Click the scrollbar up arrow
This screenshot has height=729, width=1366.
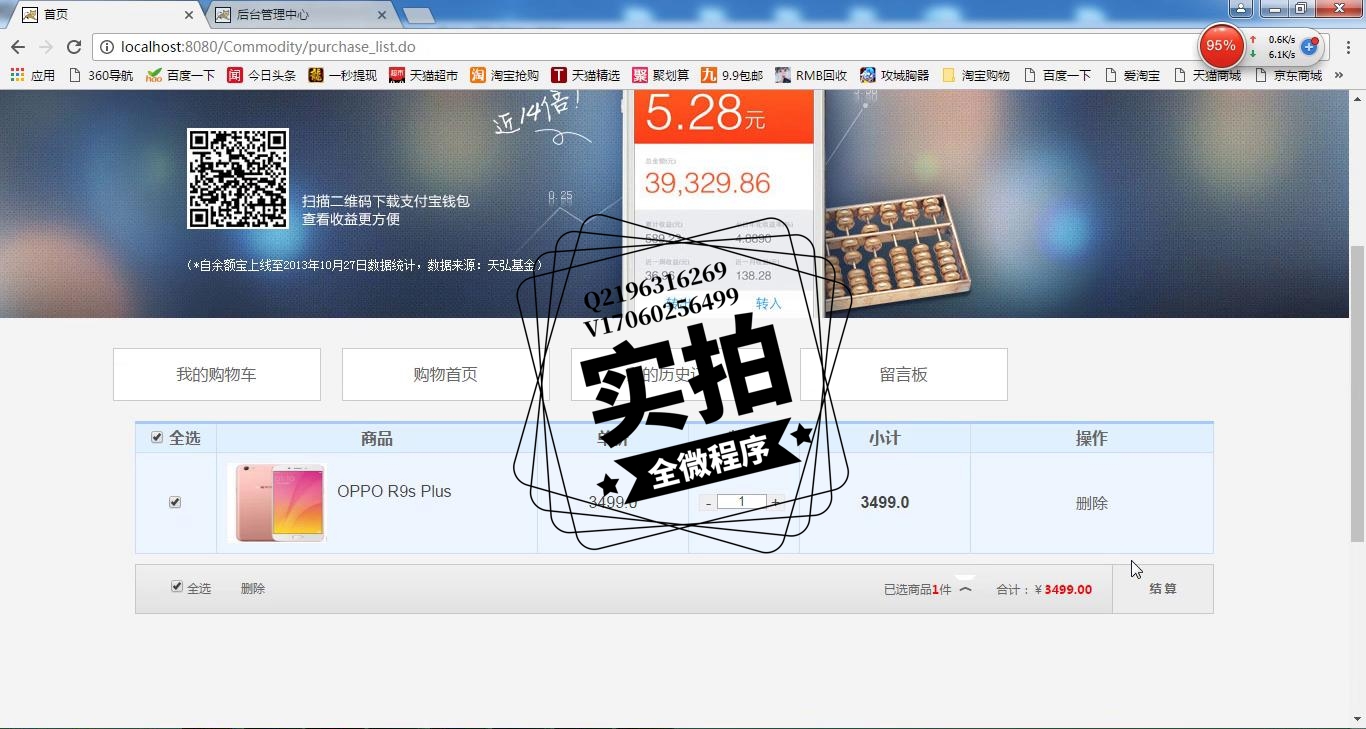[1357, 97]
